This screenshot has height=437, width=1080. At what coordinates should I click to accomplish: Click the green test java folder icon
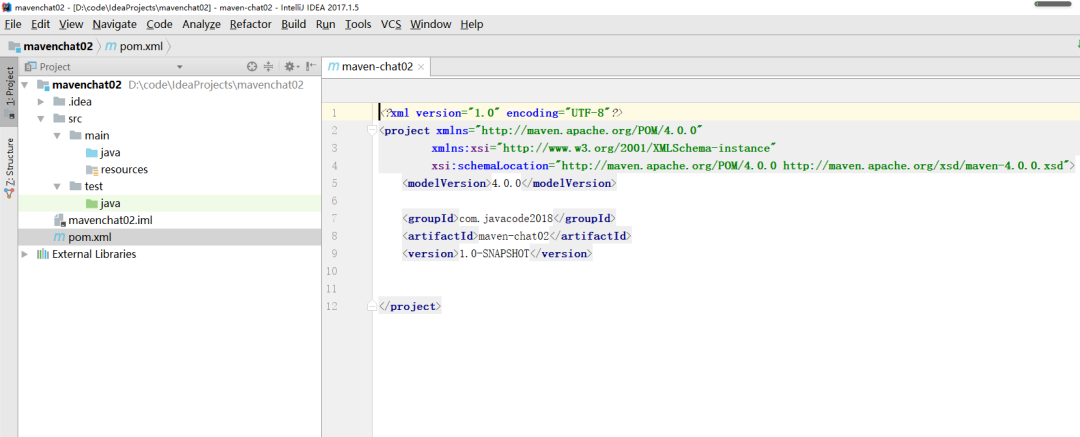tap(92, 203)
